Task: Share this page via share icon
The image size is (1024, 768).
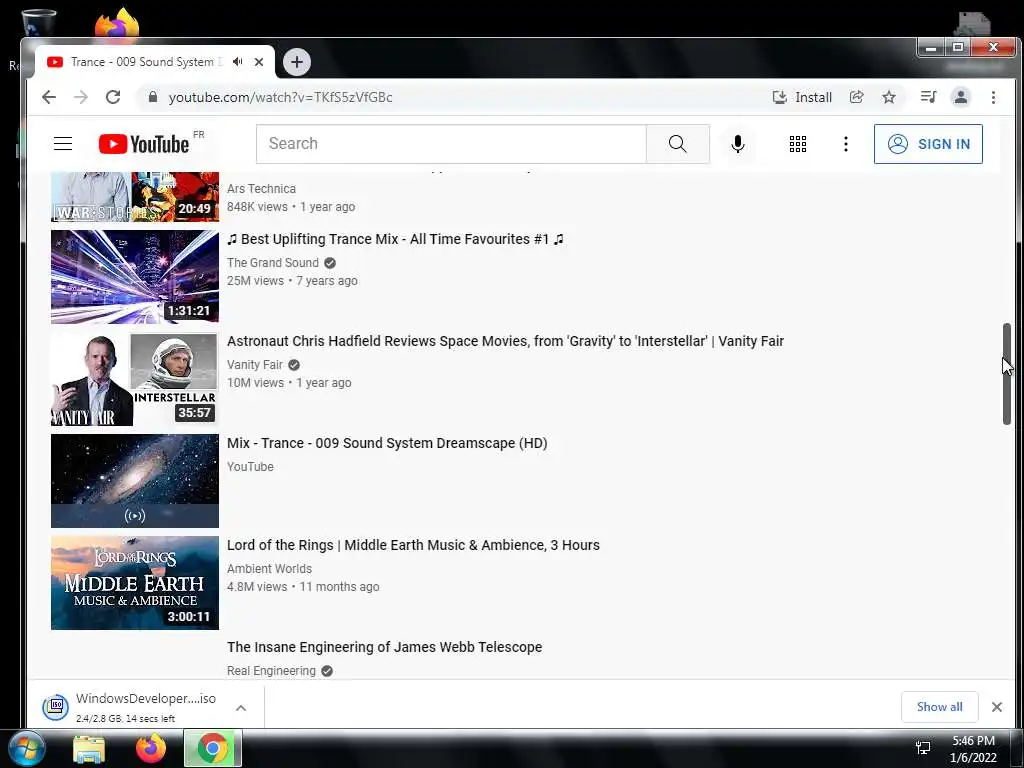Action: (x=857, y=97)
